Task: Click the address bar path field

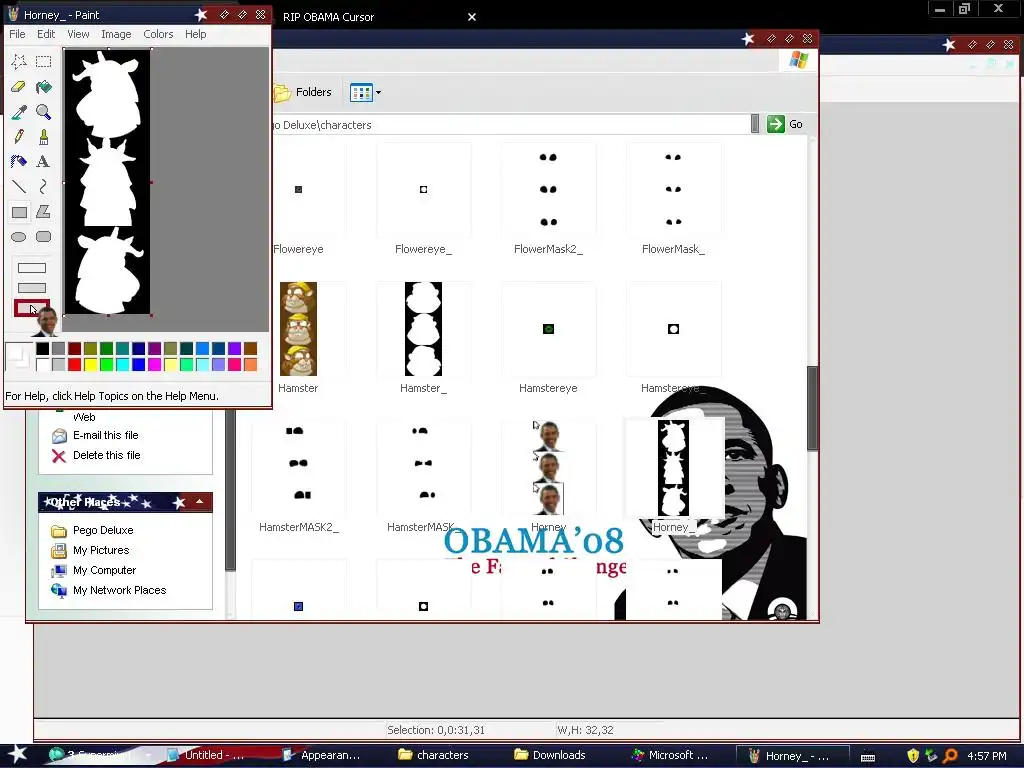Action: (x=511, y=125)
